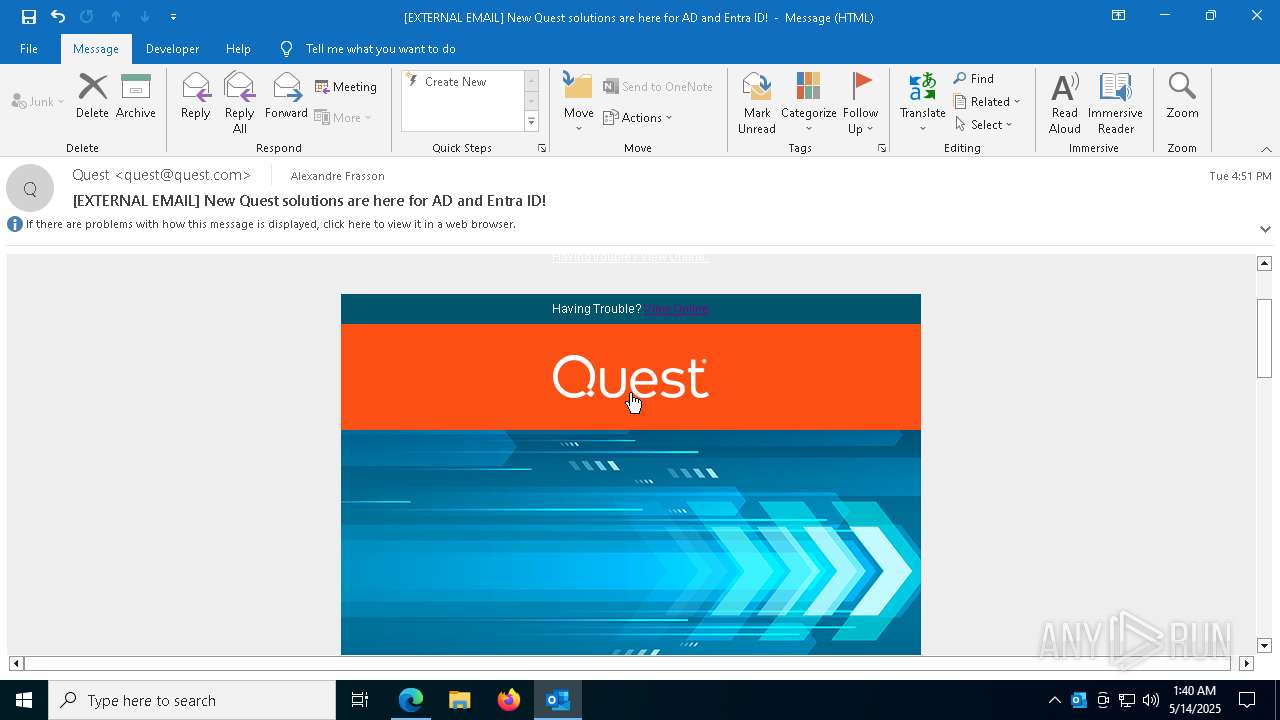Expand the message header chevron
The height and width of the screenshot is (720, 1280).
click(1265, 229)
